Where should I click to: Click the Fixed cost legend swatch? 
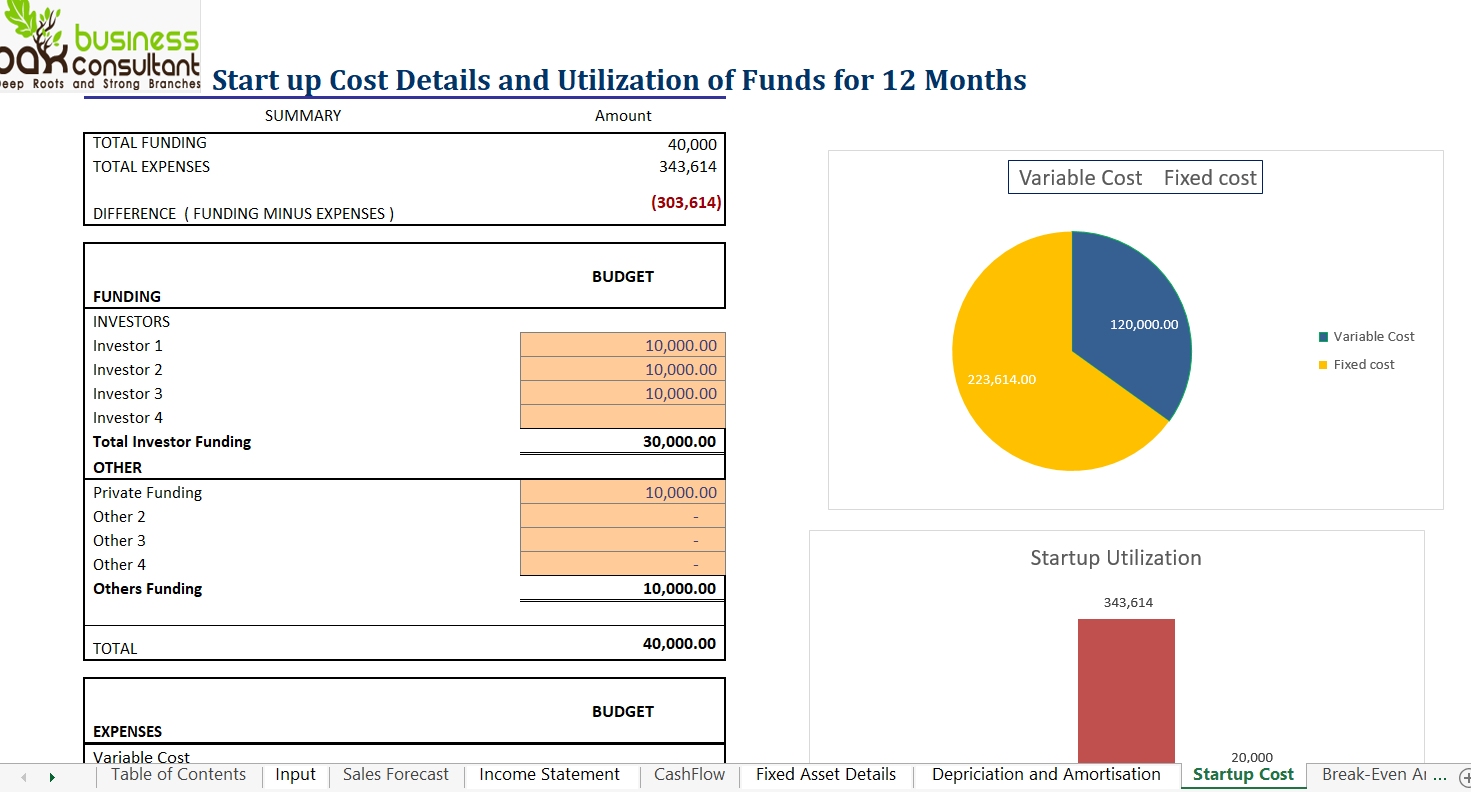pyautogui.click(x=1324, y=365)
